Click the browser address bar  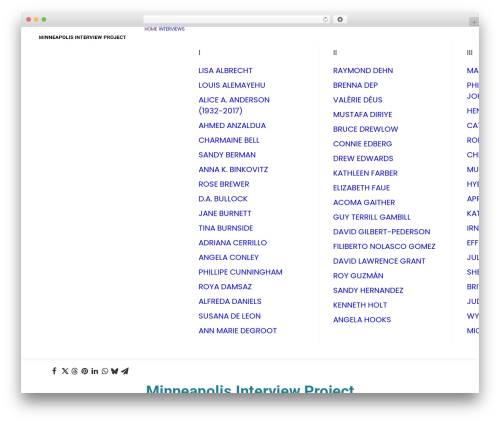pyautogui.click(x=237, y=20)
